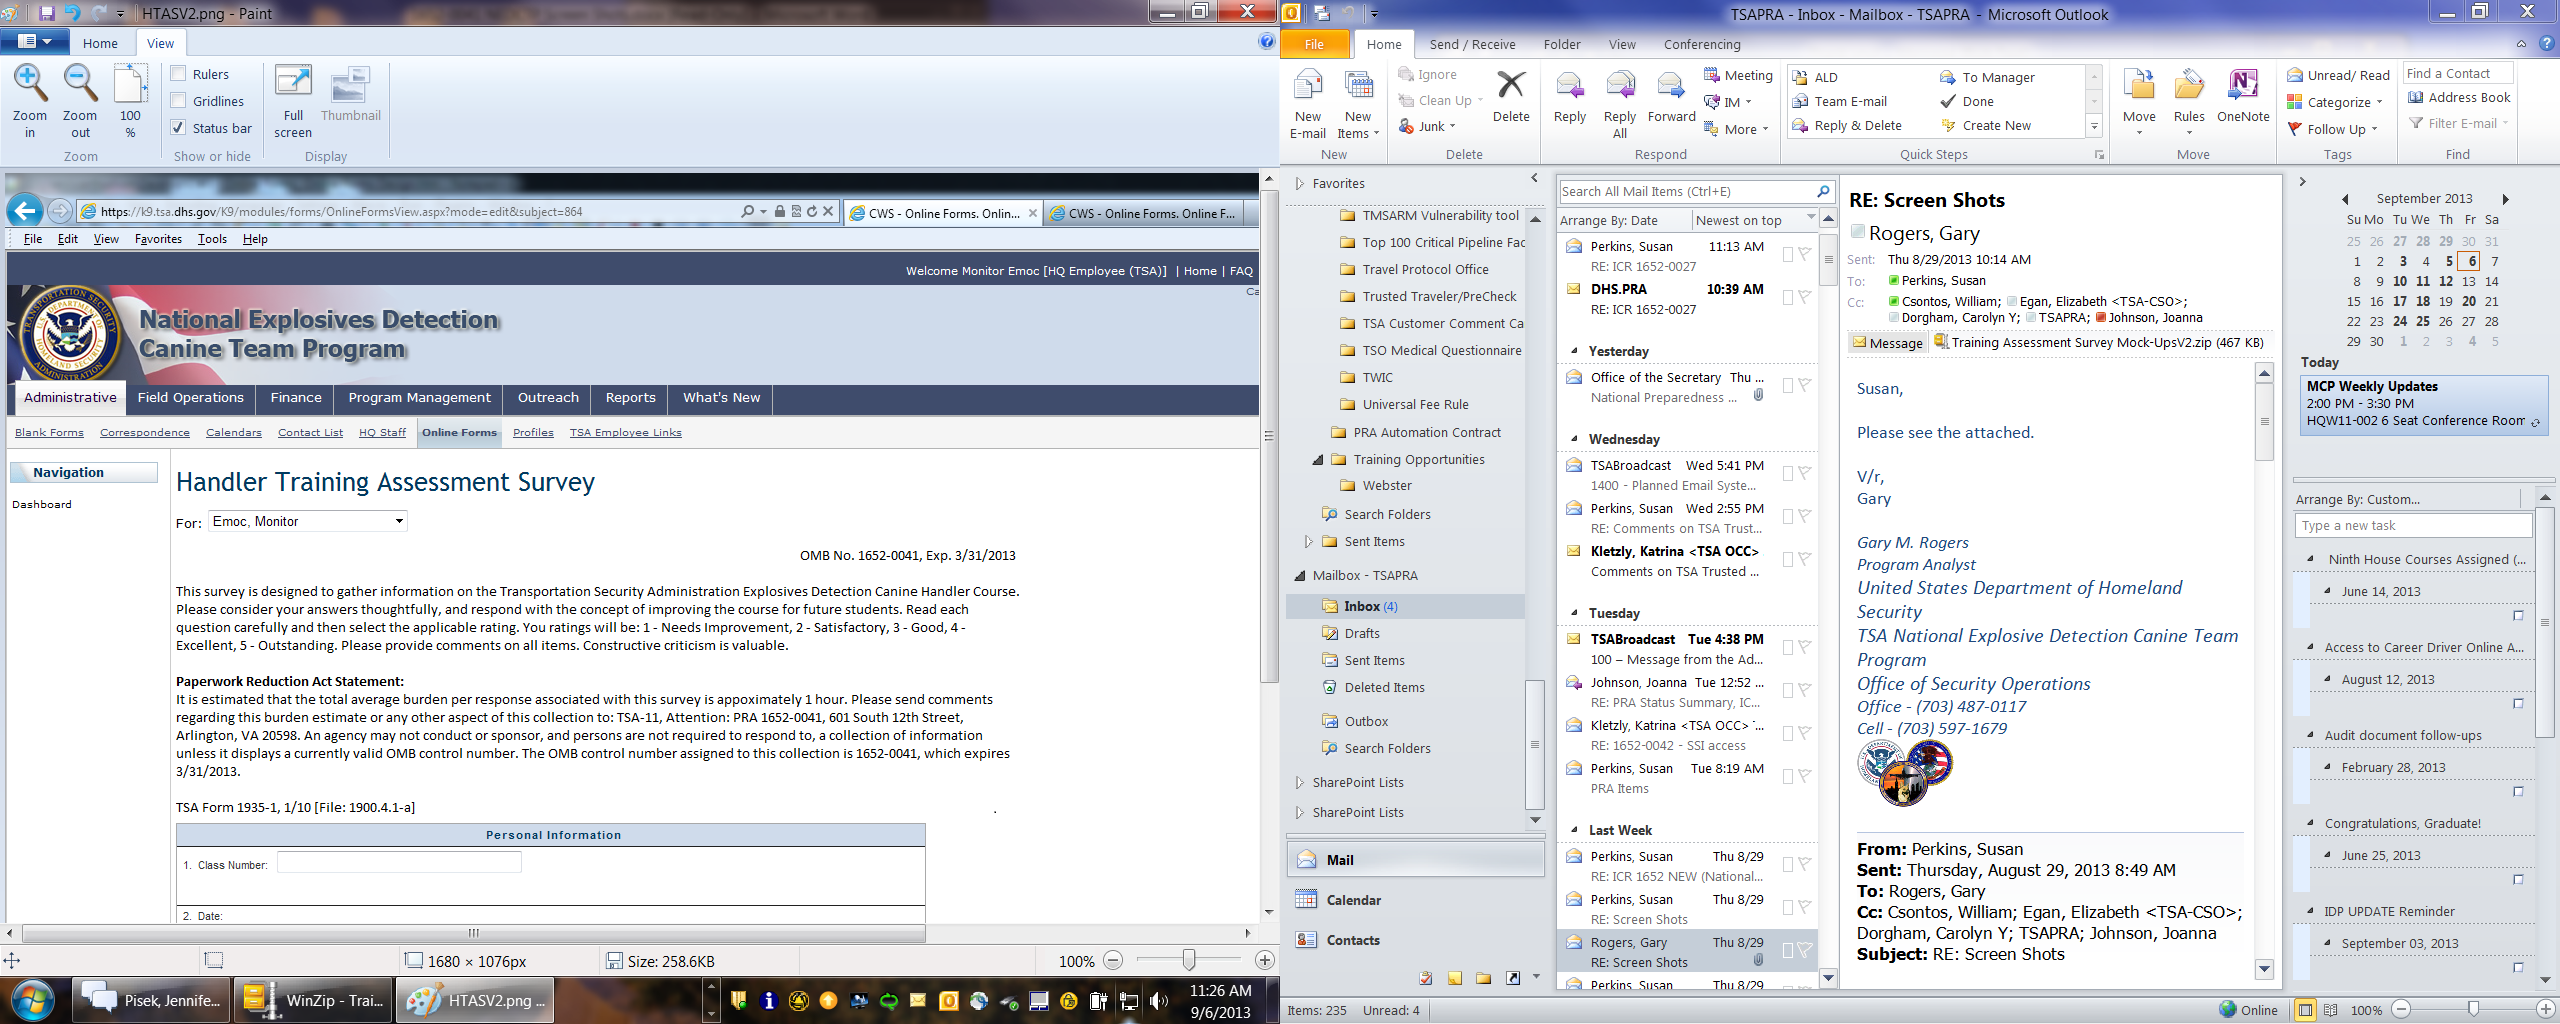
Task: Flag the TSABroadcast Tue 4:38 PM message
Action: point(1804,647)
